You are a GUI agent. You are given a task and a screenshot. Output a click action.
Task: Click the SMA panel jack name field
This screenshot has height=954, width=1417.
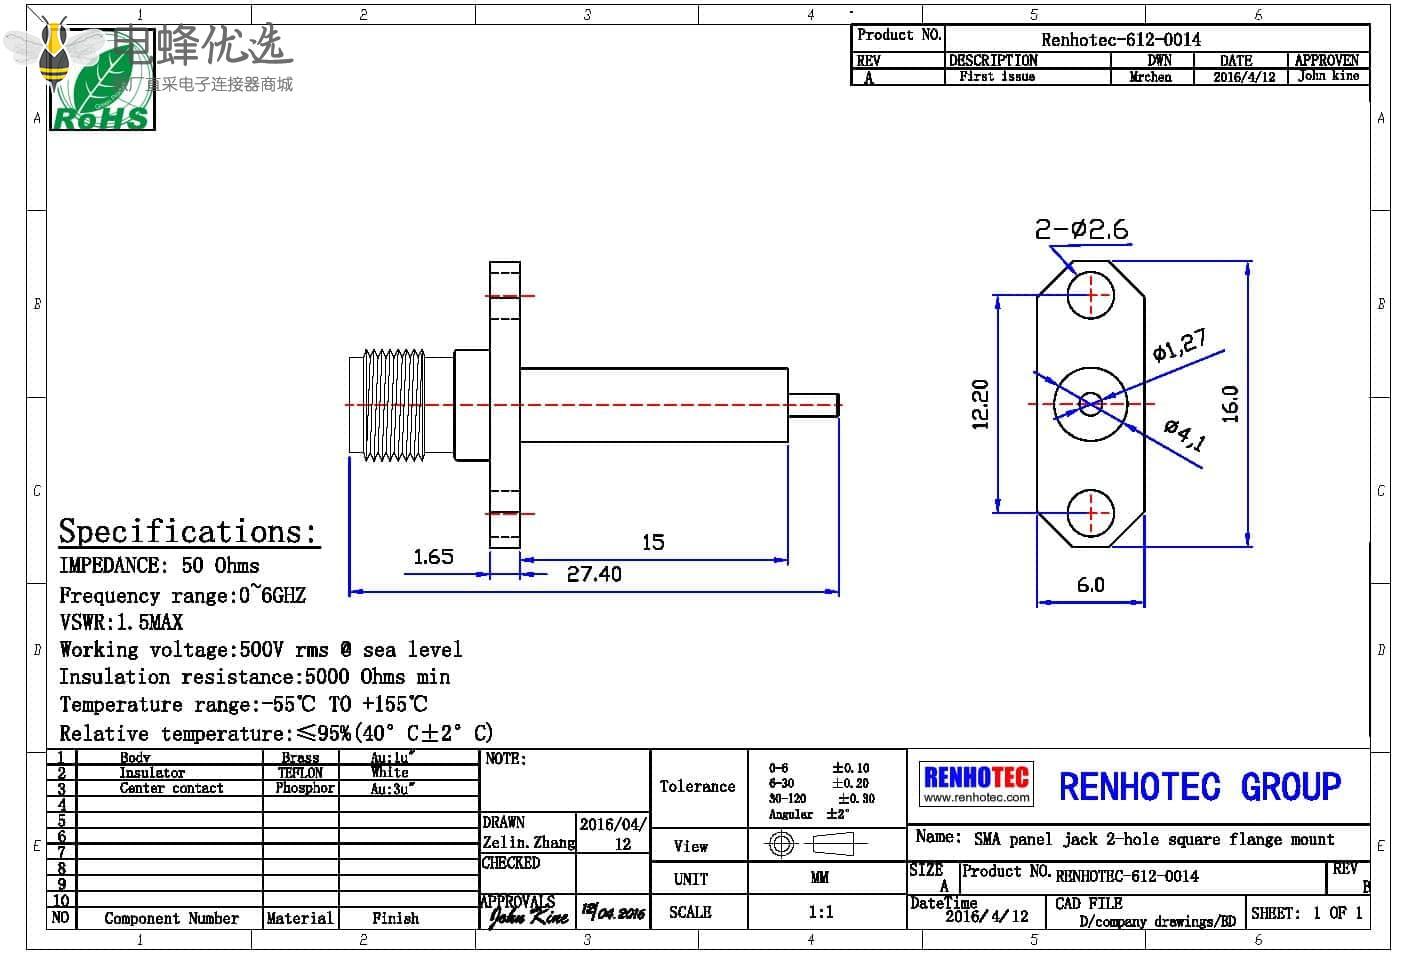[x=1153, y=839]
